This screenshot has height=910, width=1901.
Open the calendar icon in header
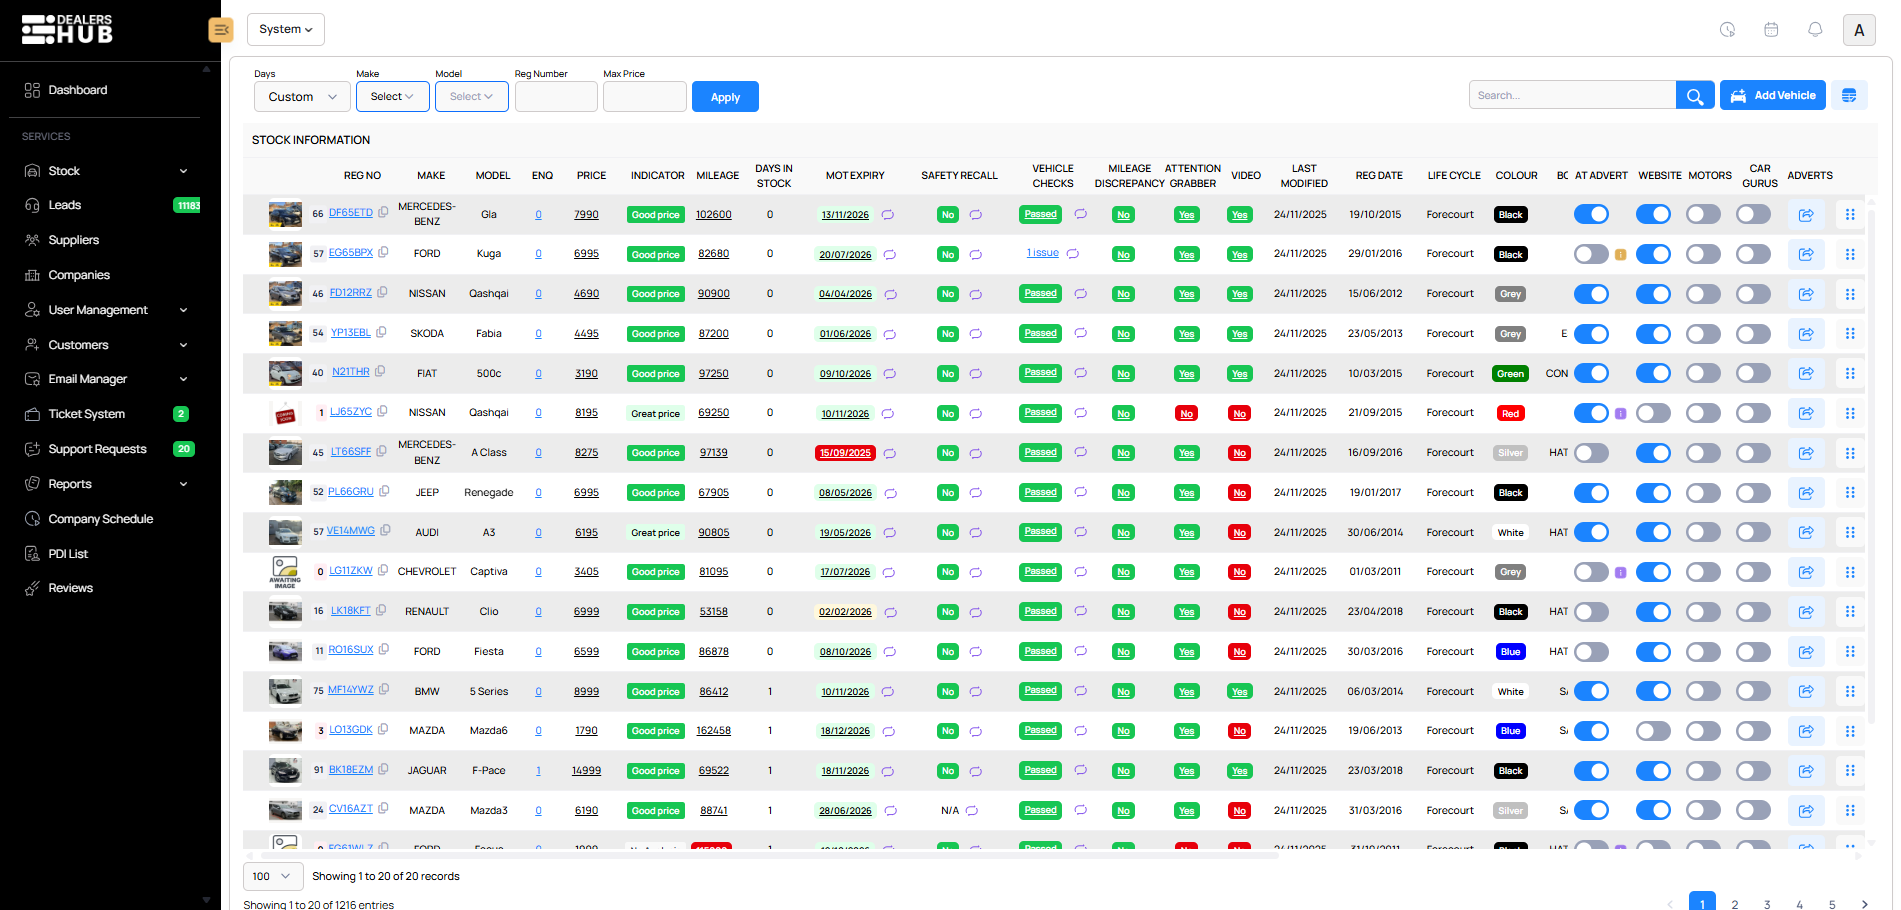pyautogui.click(x=1771, y=30)
